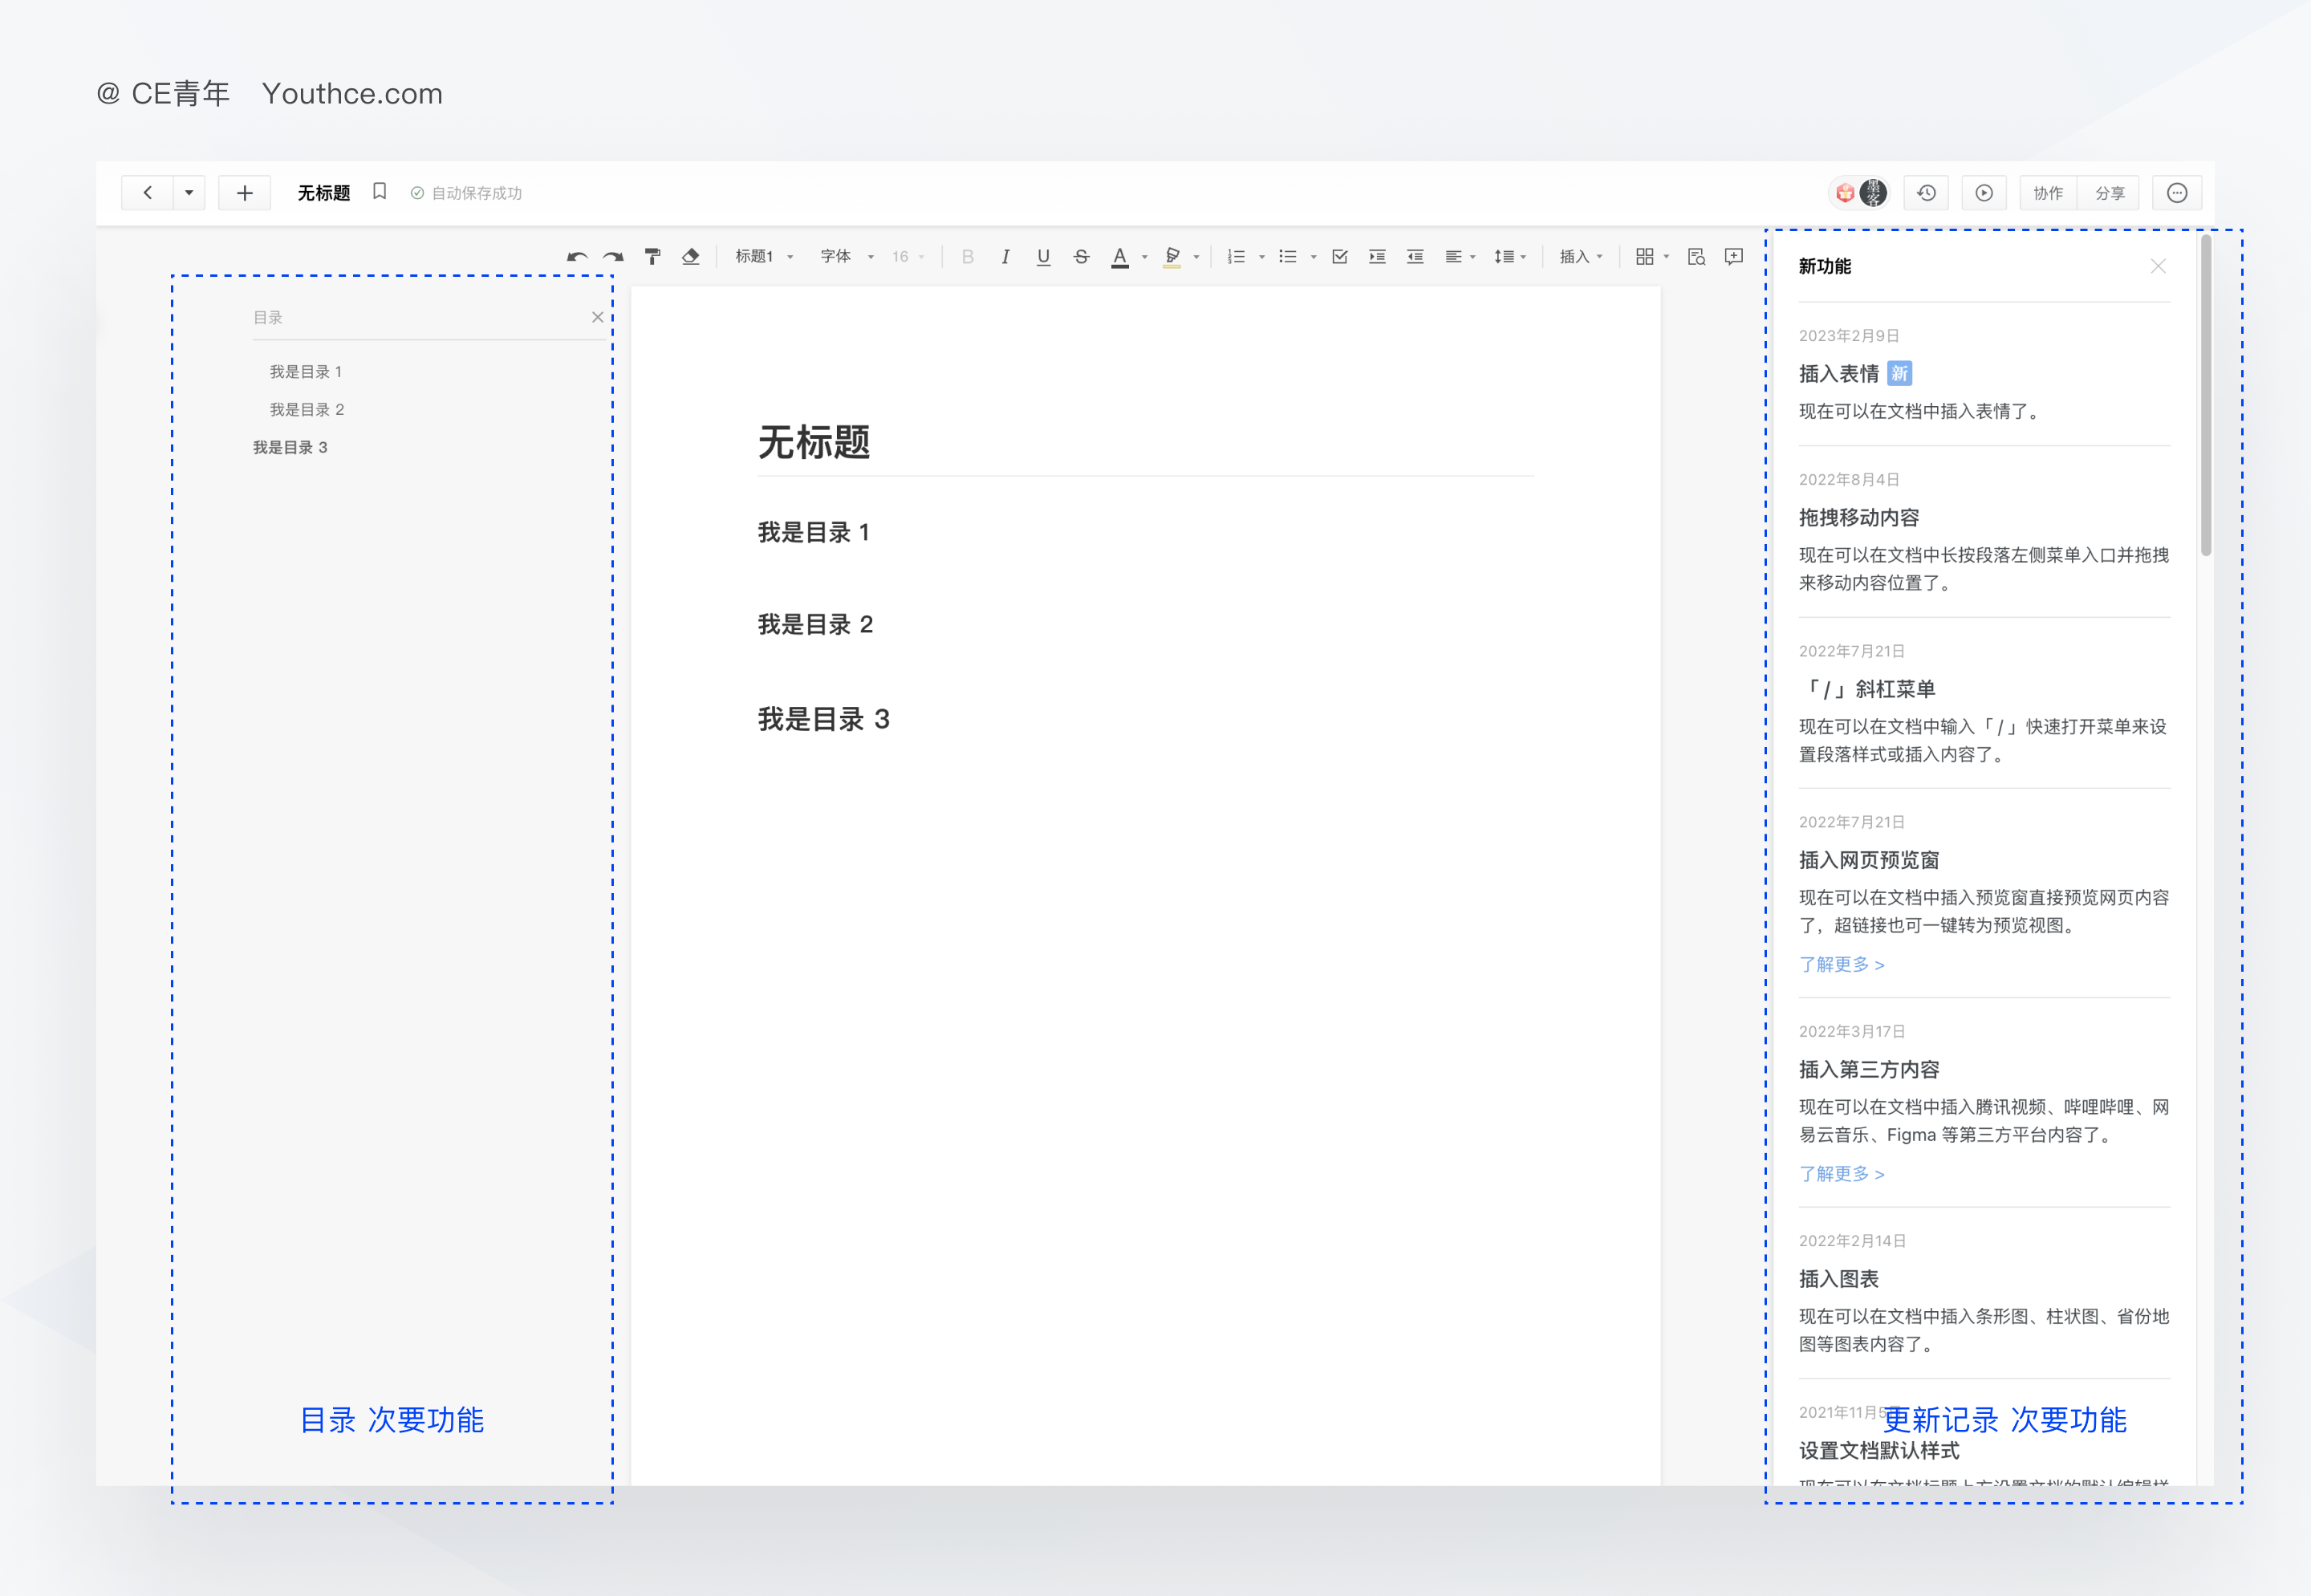Add a comment with the comment icon
This screenshot has width=2311, height=1596.
[1734, 257]
